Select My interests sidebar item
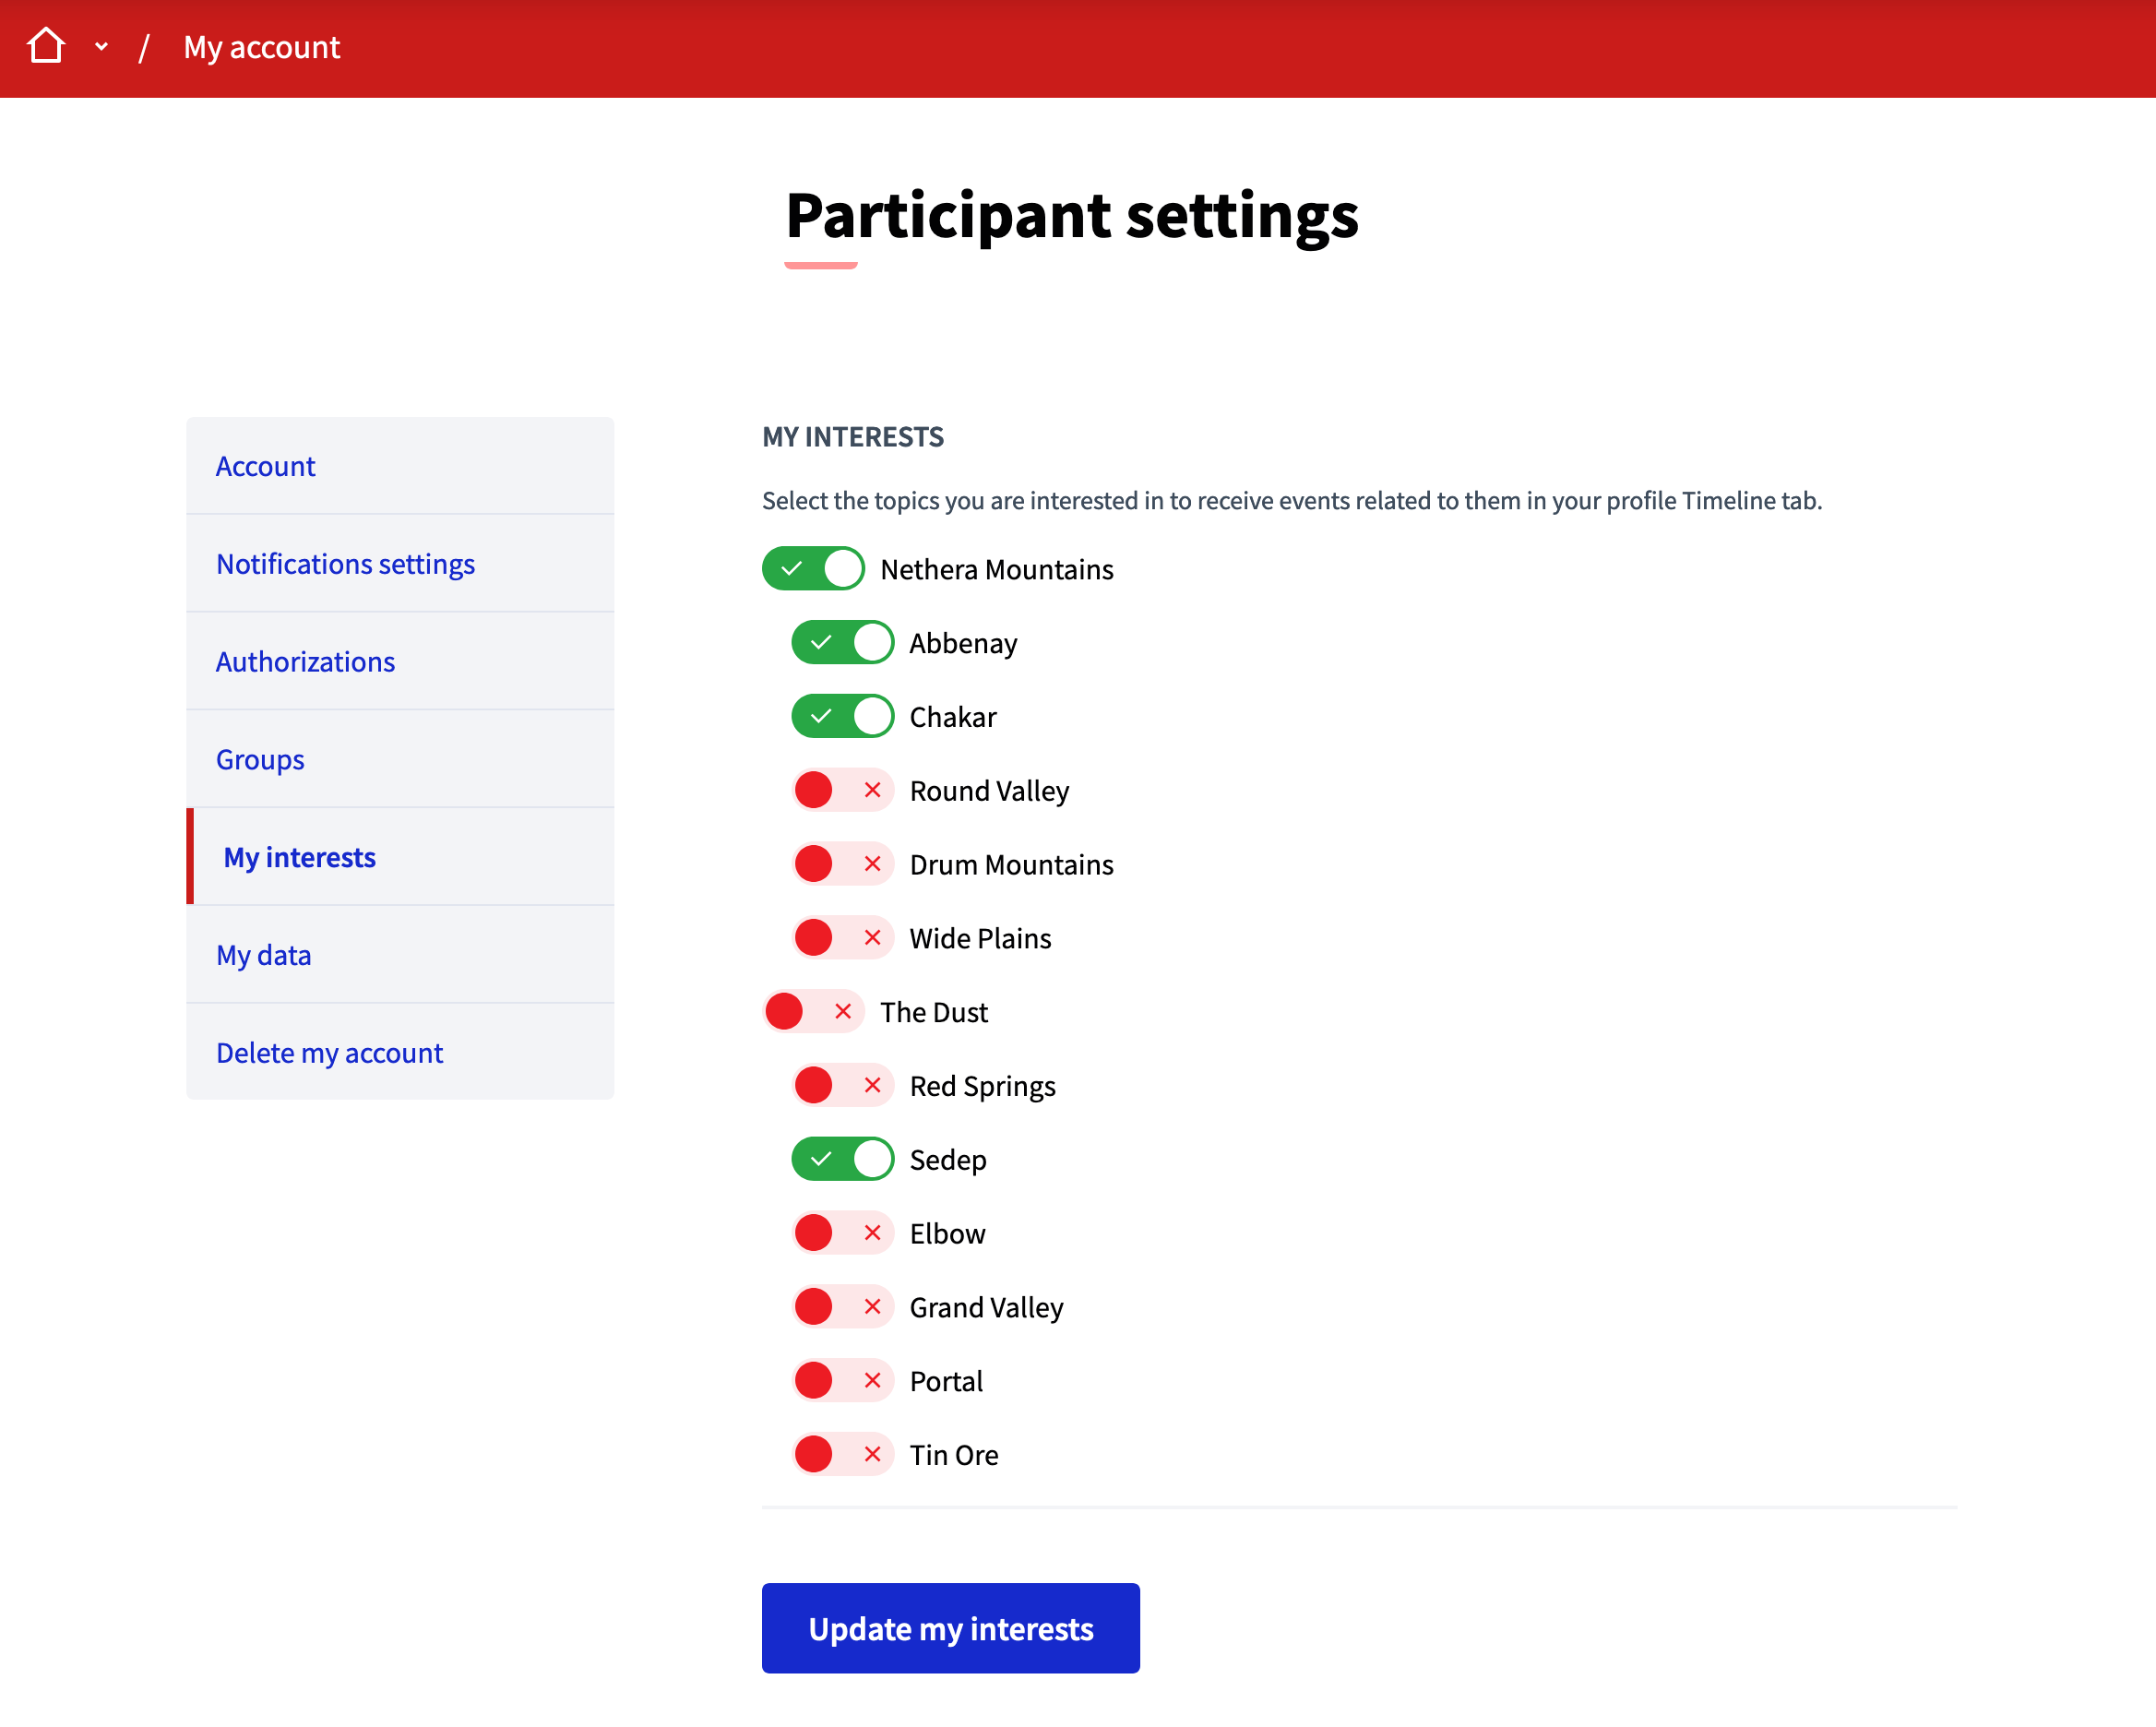Screen dimensions: 2156x1727 (299, 857)
